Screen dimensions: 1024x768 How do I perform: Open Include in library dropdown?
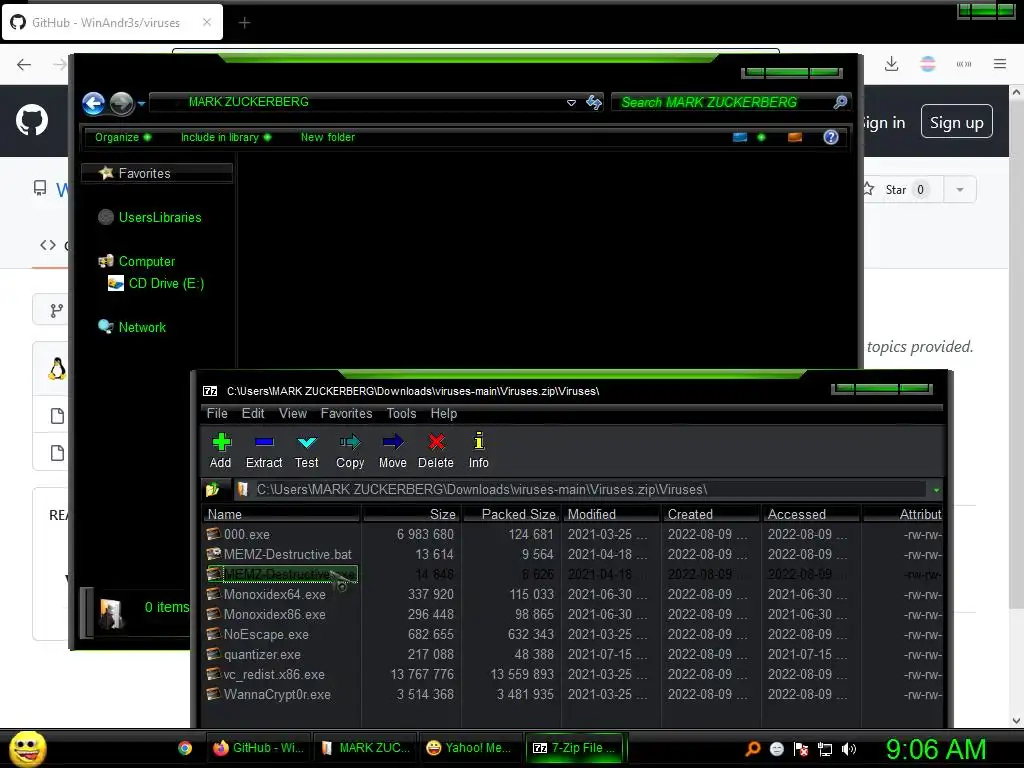tap(226, 137)
